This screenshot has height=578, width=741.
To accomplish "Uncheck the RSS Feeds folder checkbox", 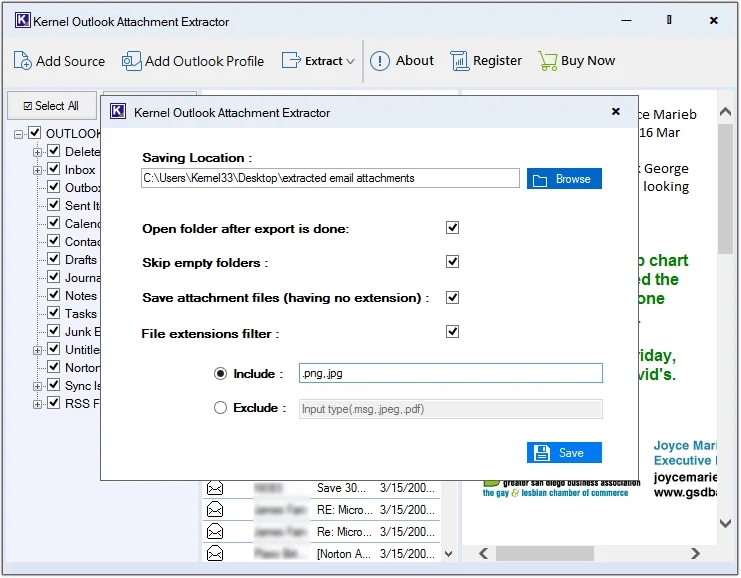I will tap(54, 403).
